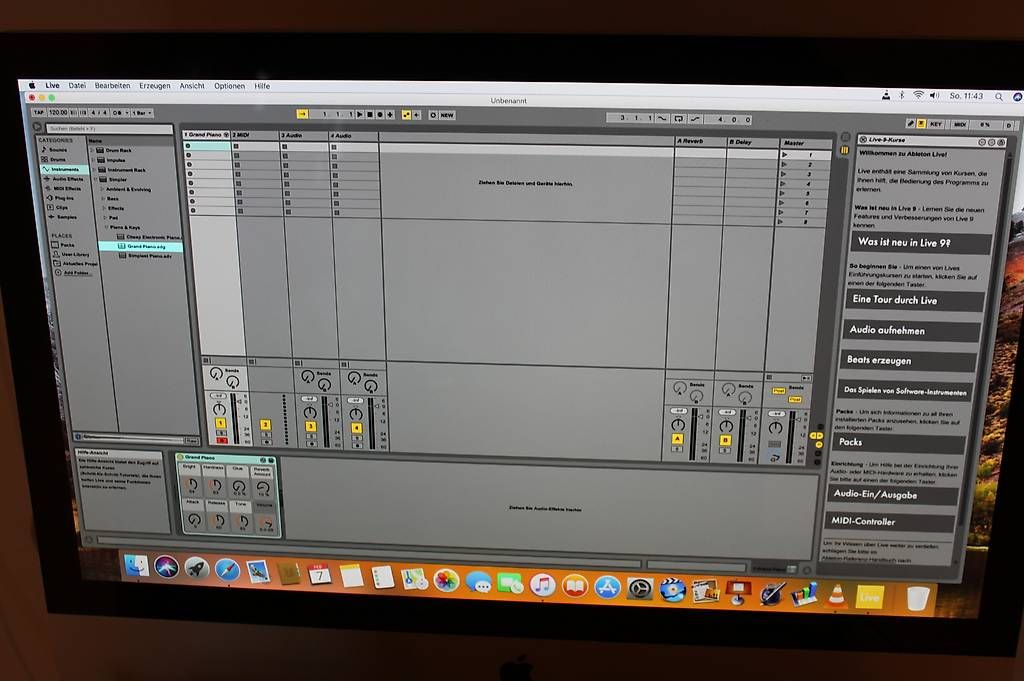Tap the TAP tempo button
1024x681 pixels.
(39, 112)
